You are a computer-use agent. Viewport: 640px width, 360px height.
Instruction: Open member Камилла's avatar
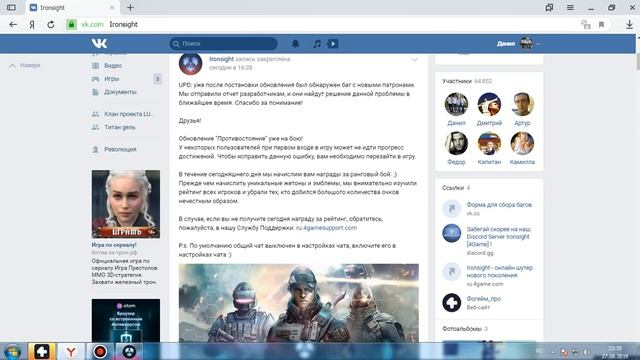tap(522, 143)
